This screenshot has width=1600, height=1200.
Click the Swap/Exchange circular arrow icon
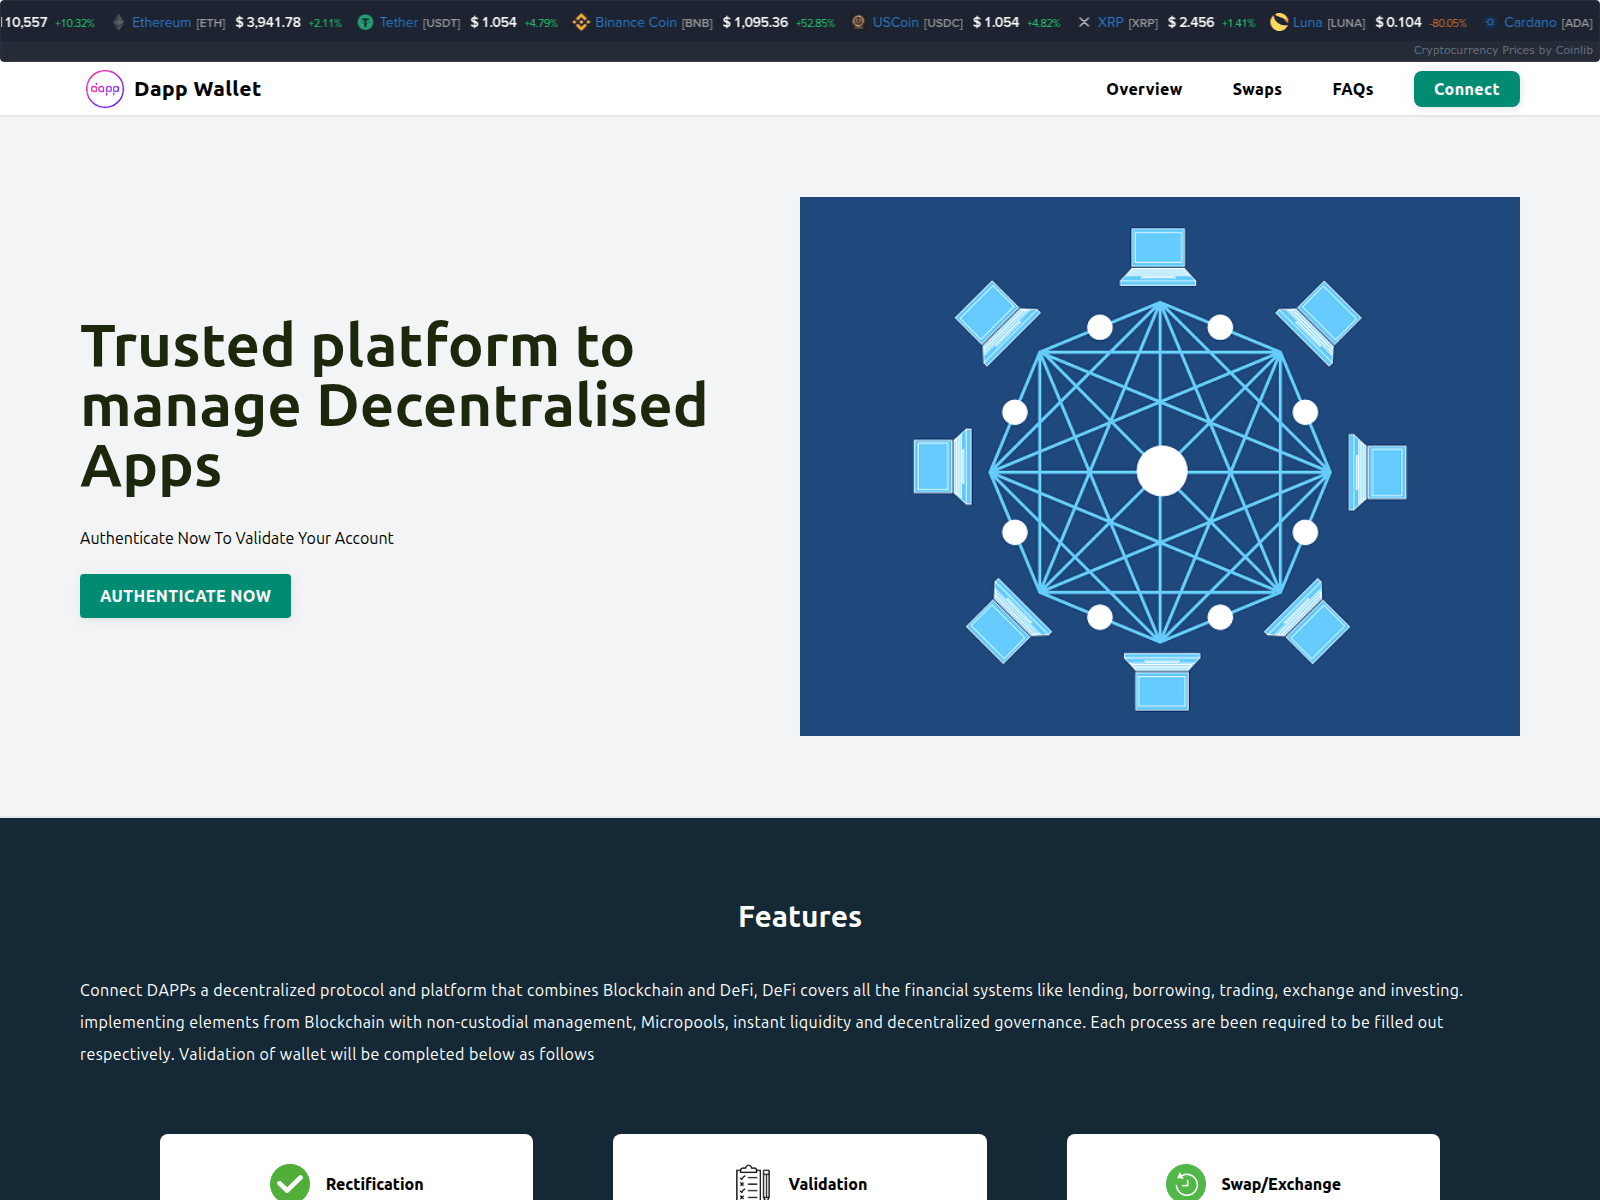point(1186,1183)
